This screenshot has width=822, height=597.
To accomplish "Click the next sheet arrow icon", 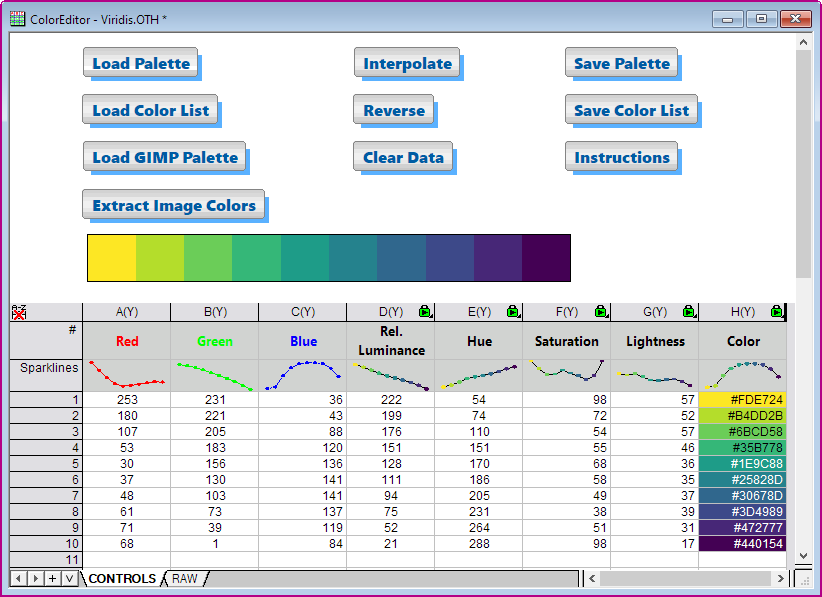I will point(36,578).
